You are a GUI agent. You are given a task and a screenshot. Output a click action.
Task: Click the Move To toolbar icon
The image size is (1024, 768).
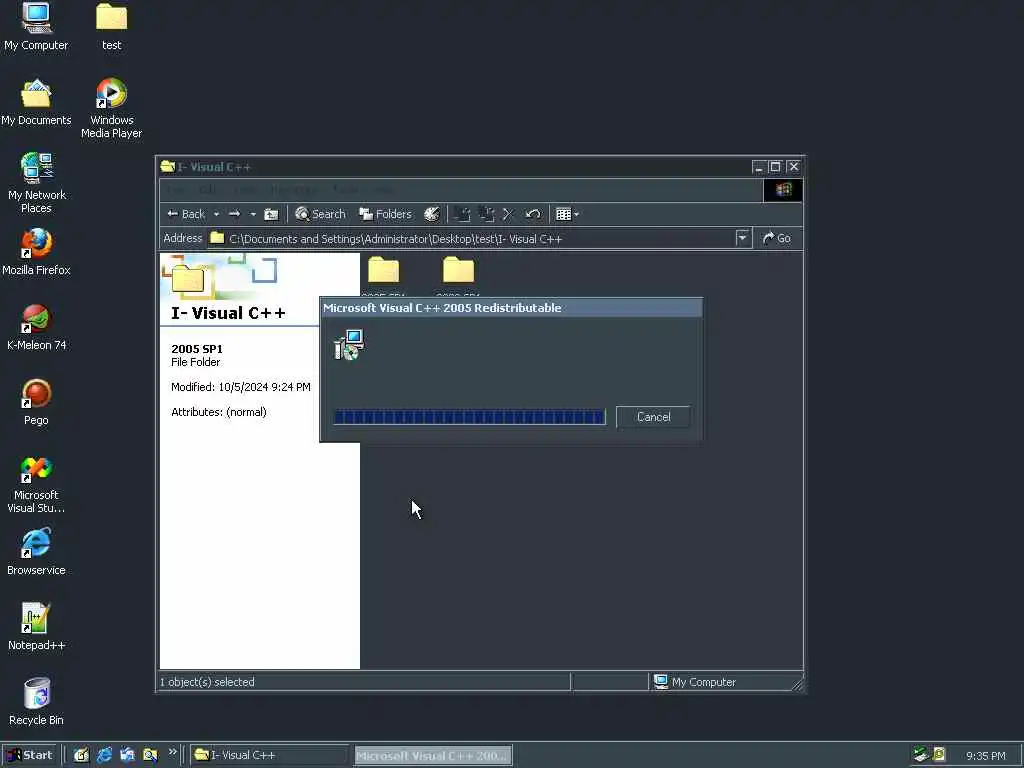pyautogui.click(x=462, y=214)
